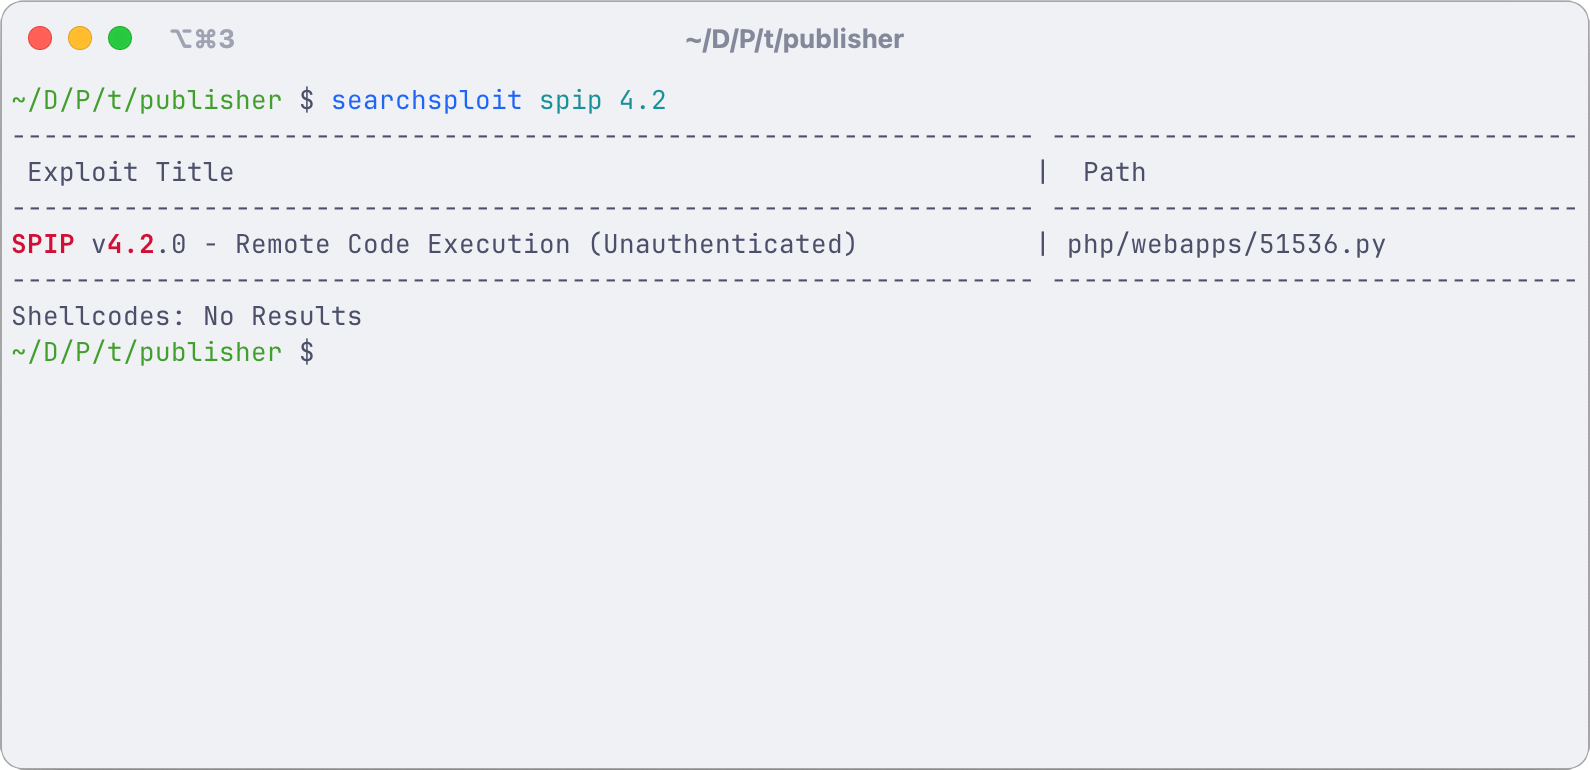1590x770 pixels.
Task: Click the green path in bottom prompt
Action: 147,352
